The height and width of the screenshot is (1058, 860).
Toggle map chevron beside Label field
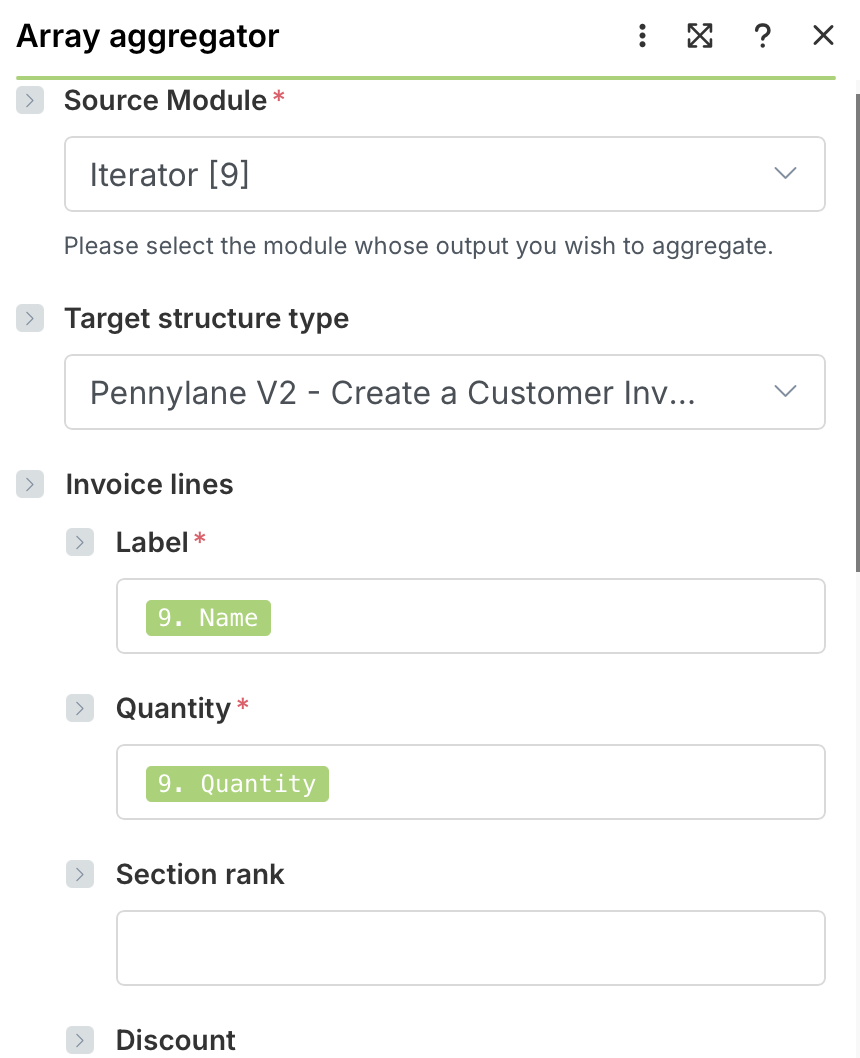coord(80,543)
